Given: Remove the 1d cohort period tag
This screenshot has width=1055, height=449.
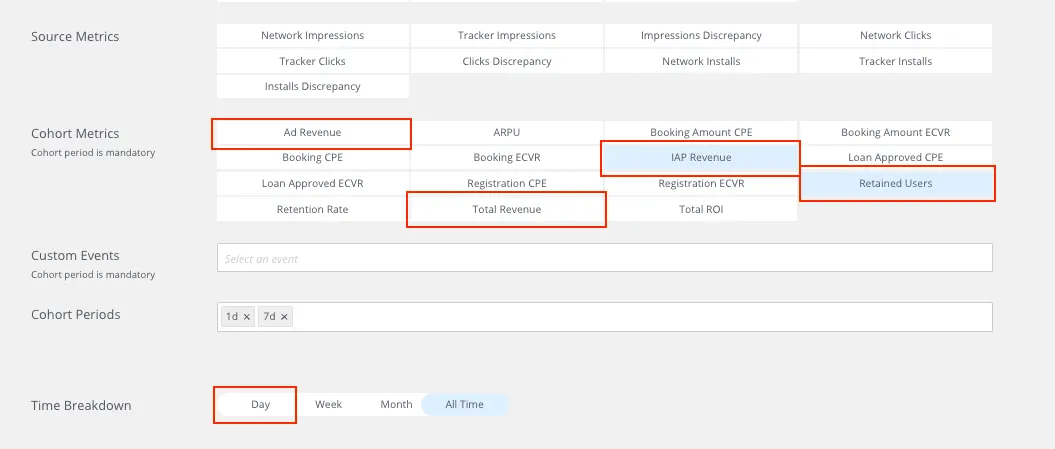Looking at the screenshot, I should click(x=247, y=317).
